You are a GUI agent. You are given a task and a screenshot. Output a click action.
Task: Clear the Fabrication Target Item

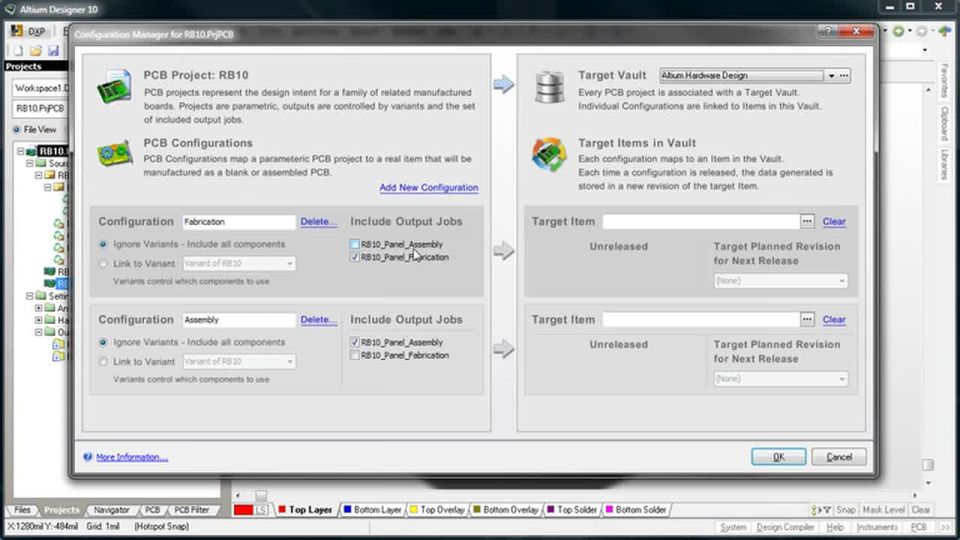pyautogui.click(x=834, y=221)
